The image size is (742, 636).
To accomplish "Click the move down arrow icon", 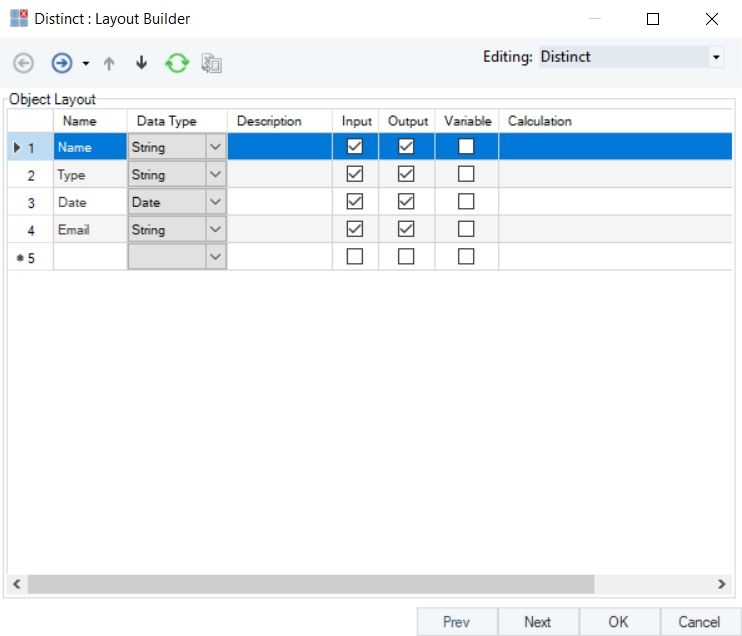I will click(x=141, y=63).
